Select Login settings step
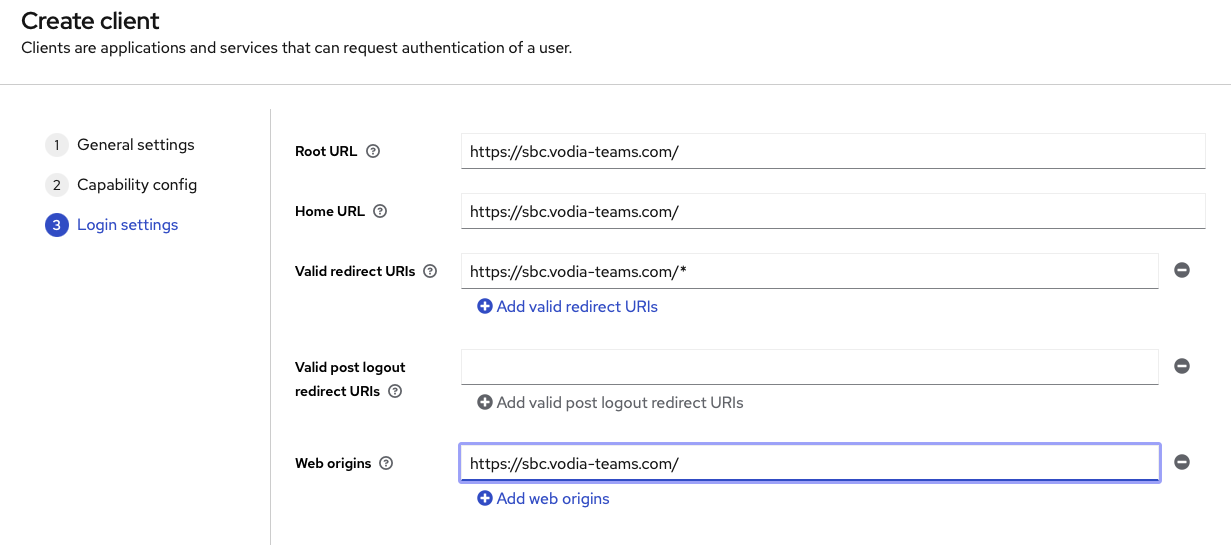 coord(112,225)
